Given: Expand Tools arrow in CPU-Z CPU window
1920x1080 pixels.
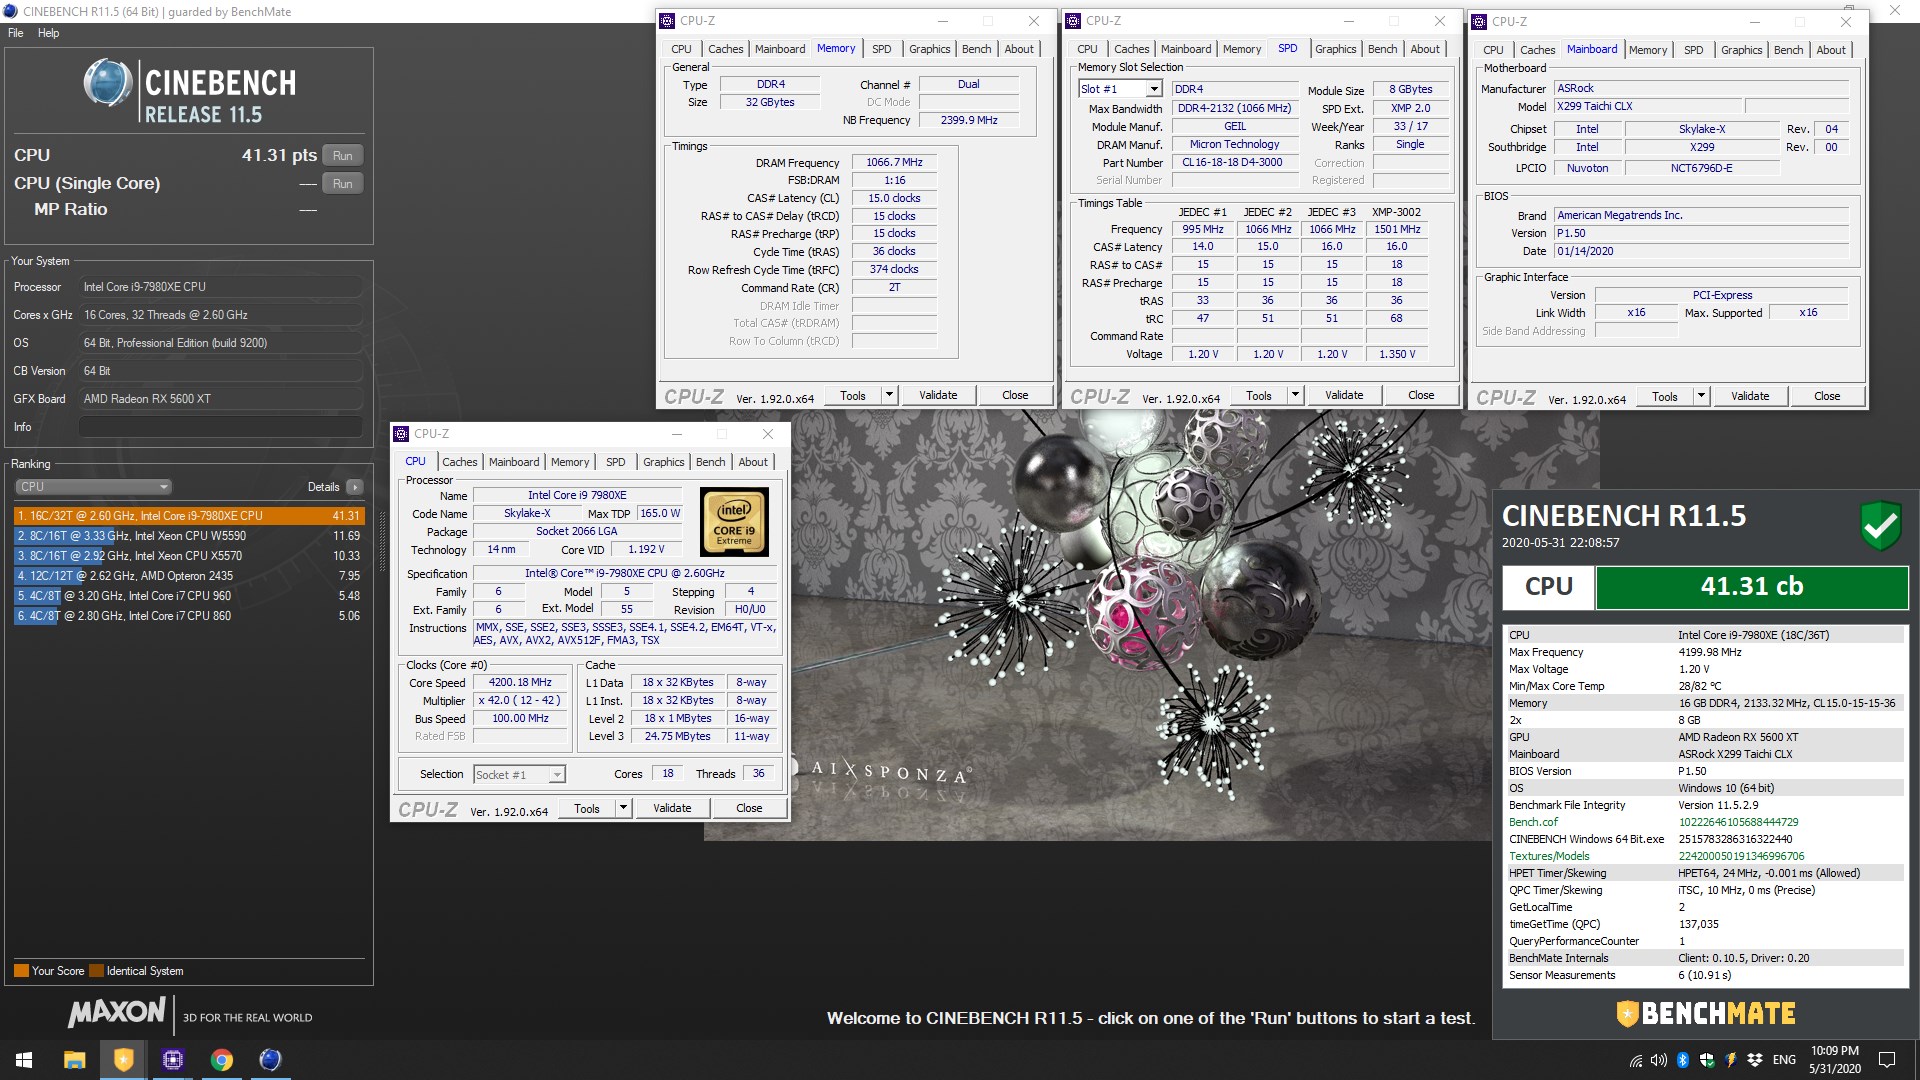Looking at the screenshot, I should (622, 809).
